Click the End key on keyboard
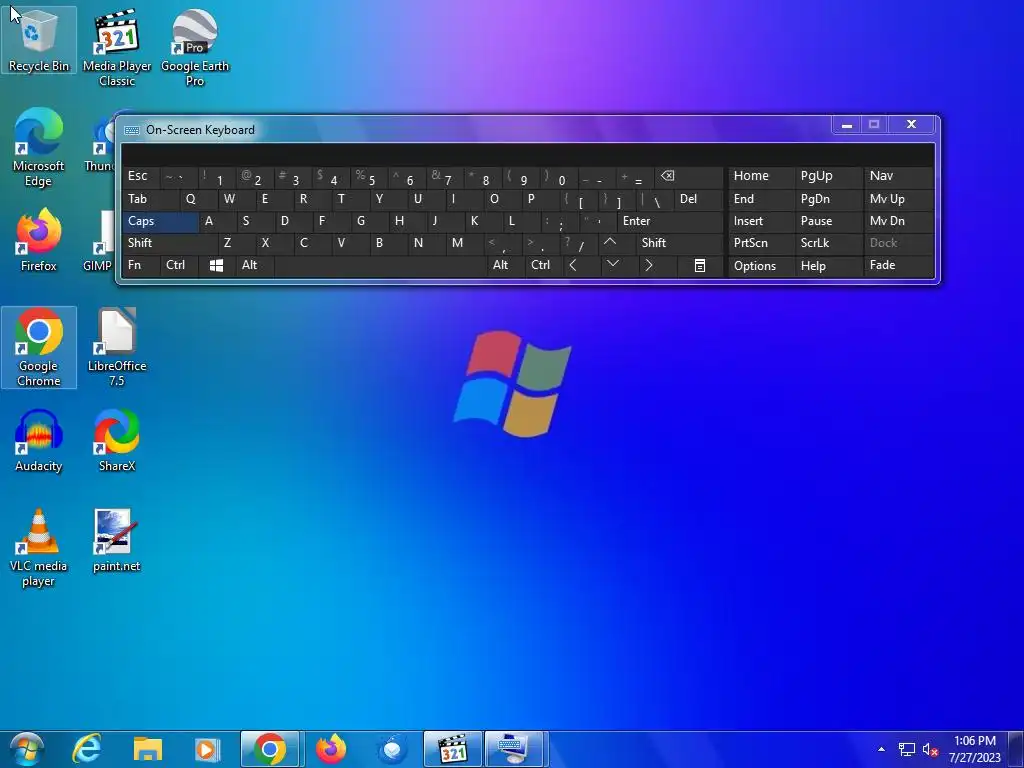 (761, 199)
